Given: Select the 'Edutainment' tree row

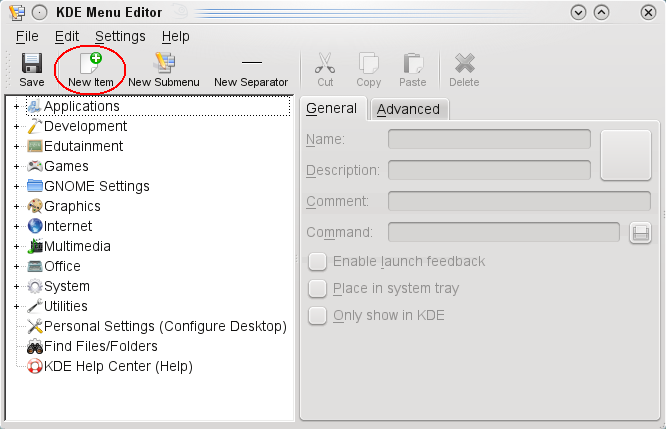Looking at the screenshot, I should 83,146.
